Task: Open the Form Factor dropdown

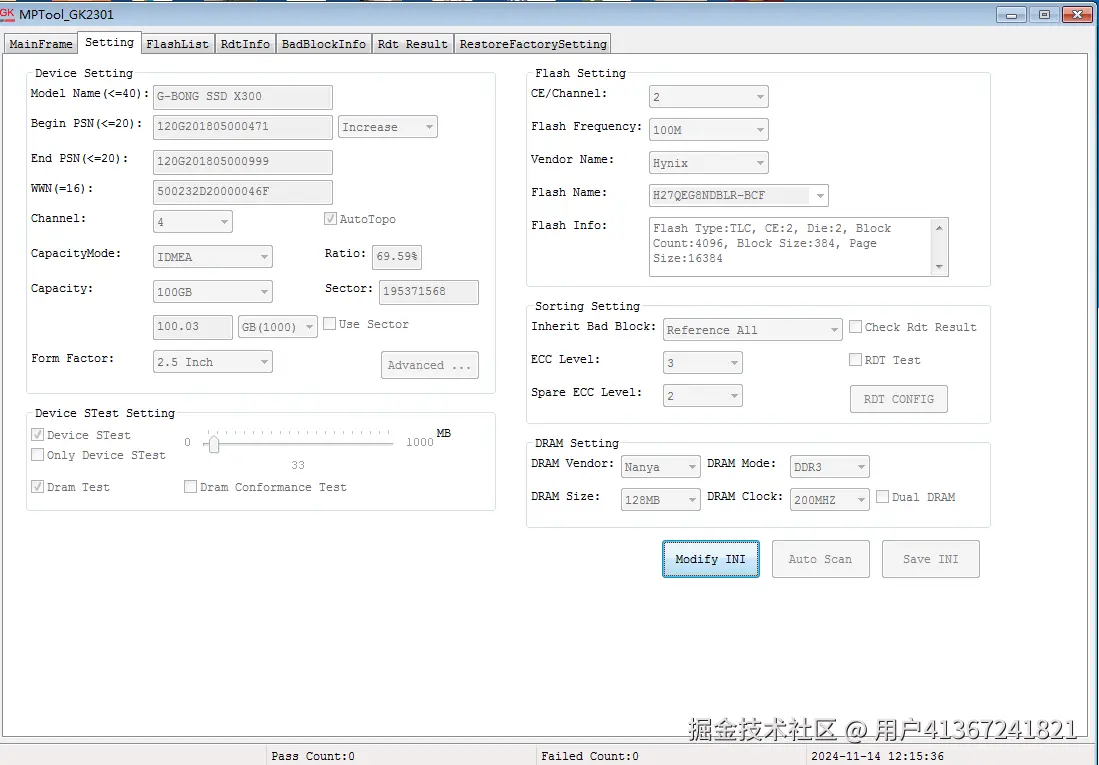Action: [x=212, y=362]
